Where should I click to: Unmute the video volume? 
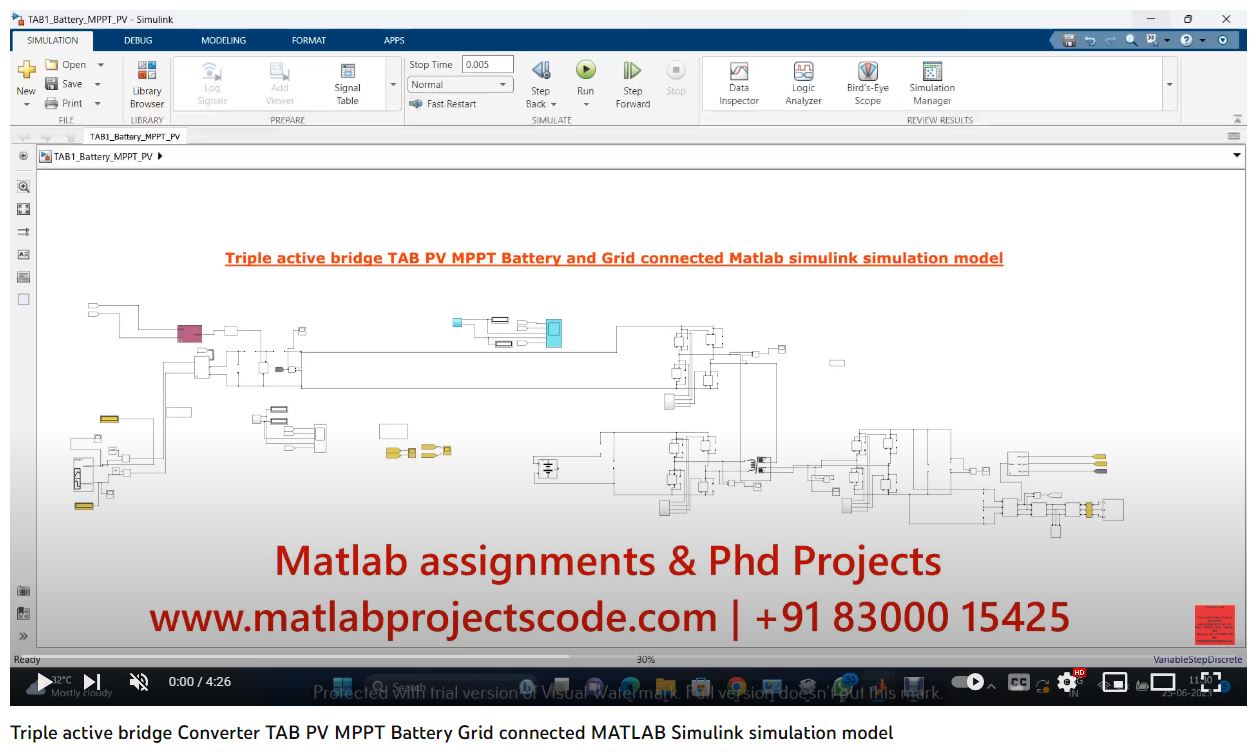[139, 682]
